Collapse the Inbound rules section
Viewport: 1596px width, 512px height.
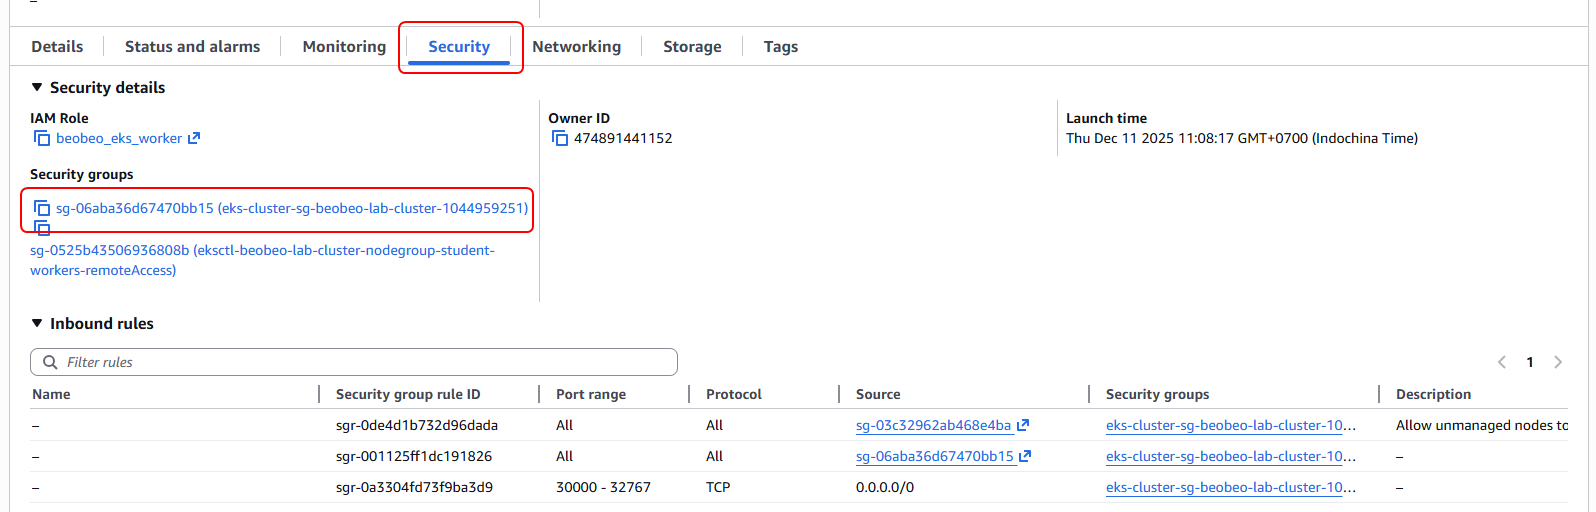coord(37,323)
